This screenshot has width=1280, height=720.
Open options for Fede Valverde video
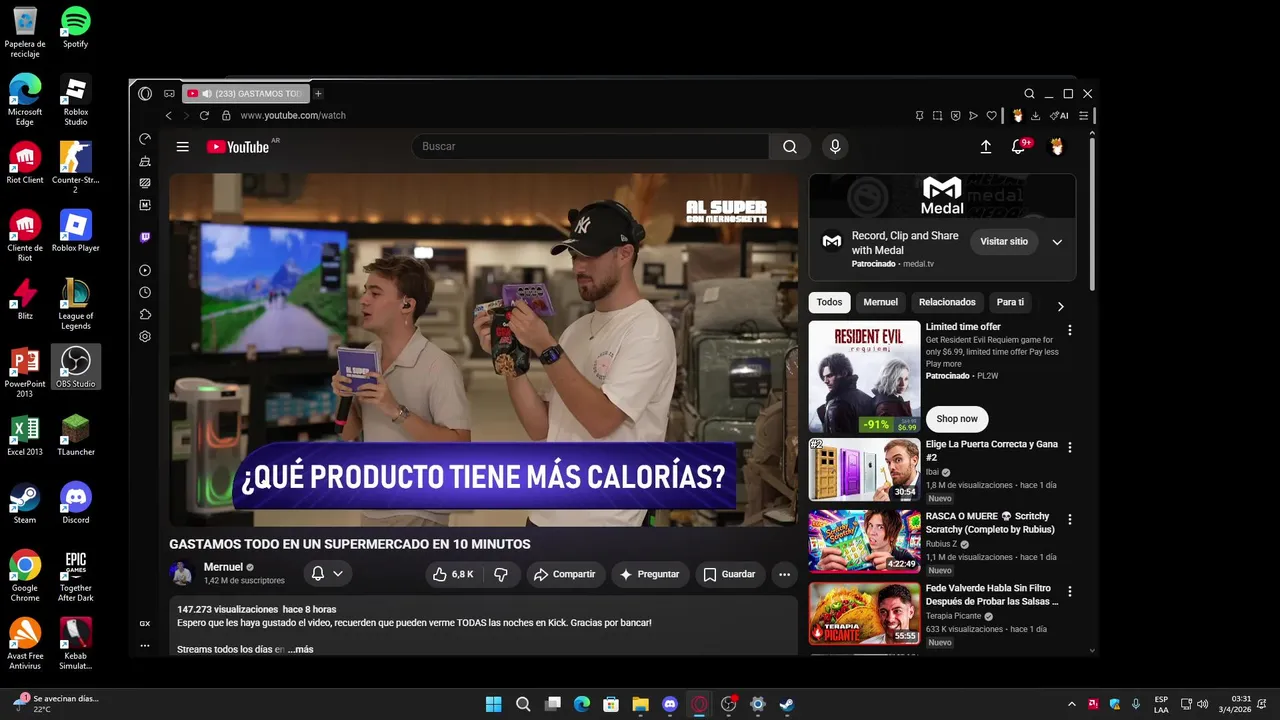coord(1070,592)
